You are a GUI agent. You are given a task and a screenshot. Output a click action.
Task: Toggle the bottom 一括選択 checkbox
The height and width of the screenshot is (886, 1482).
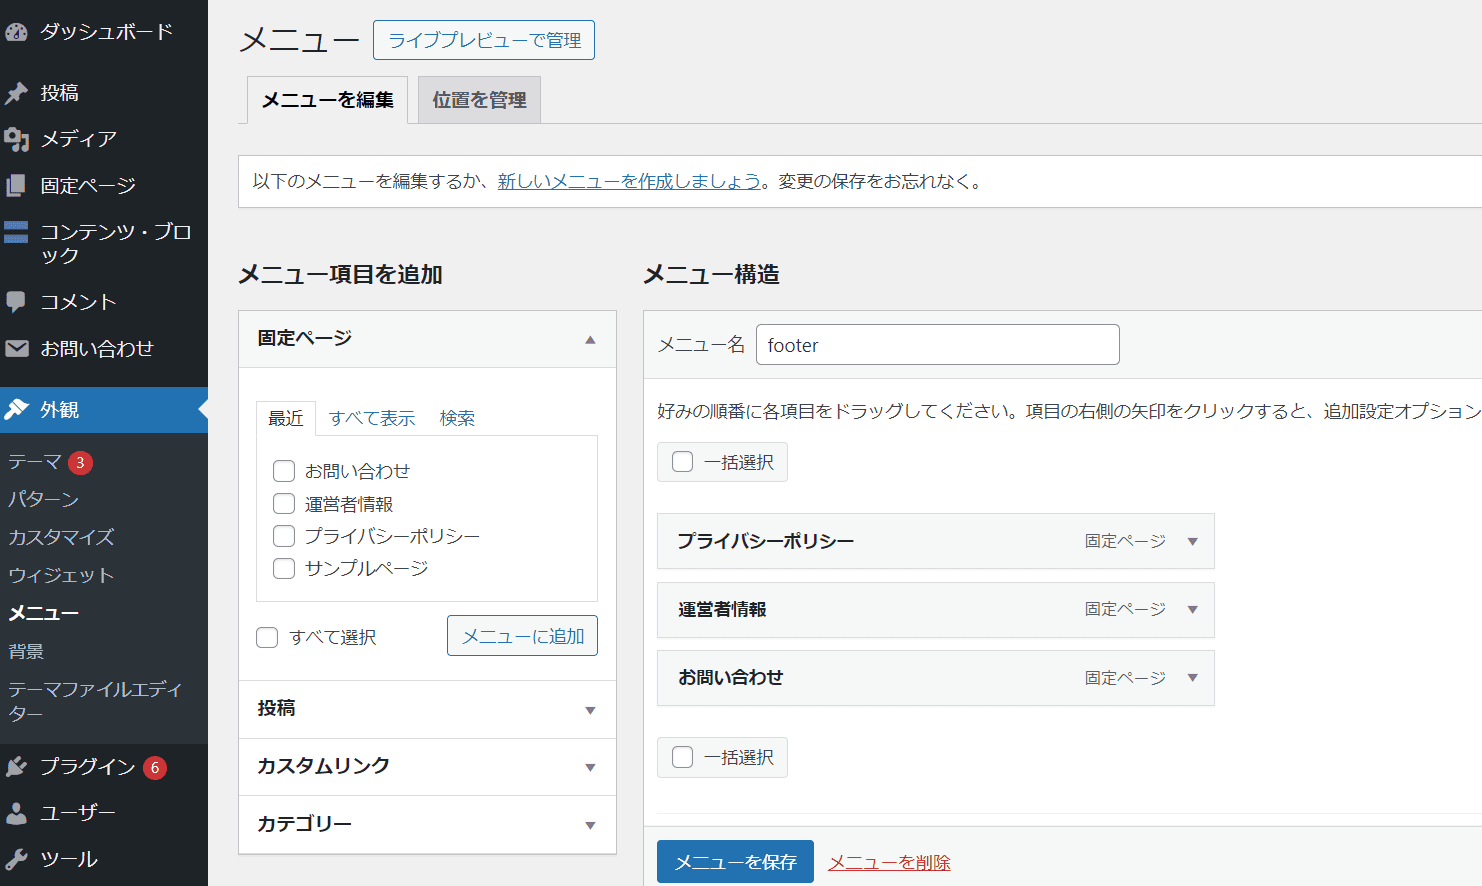[x=683, y=757]
